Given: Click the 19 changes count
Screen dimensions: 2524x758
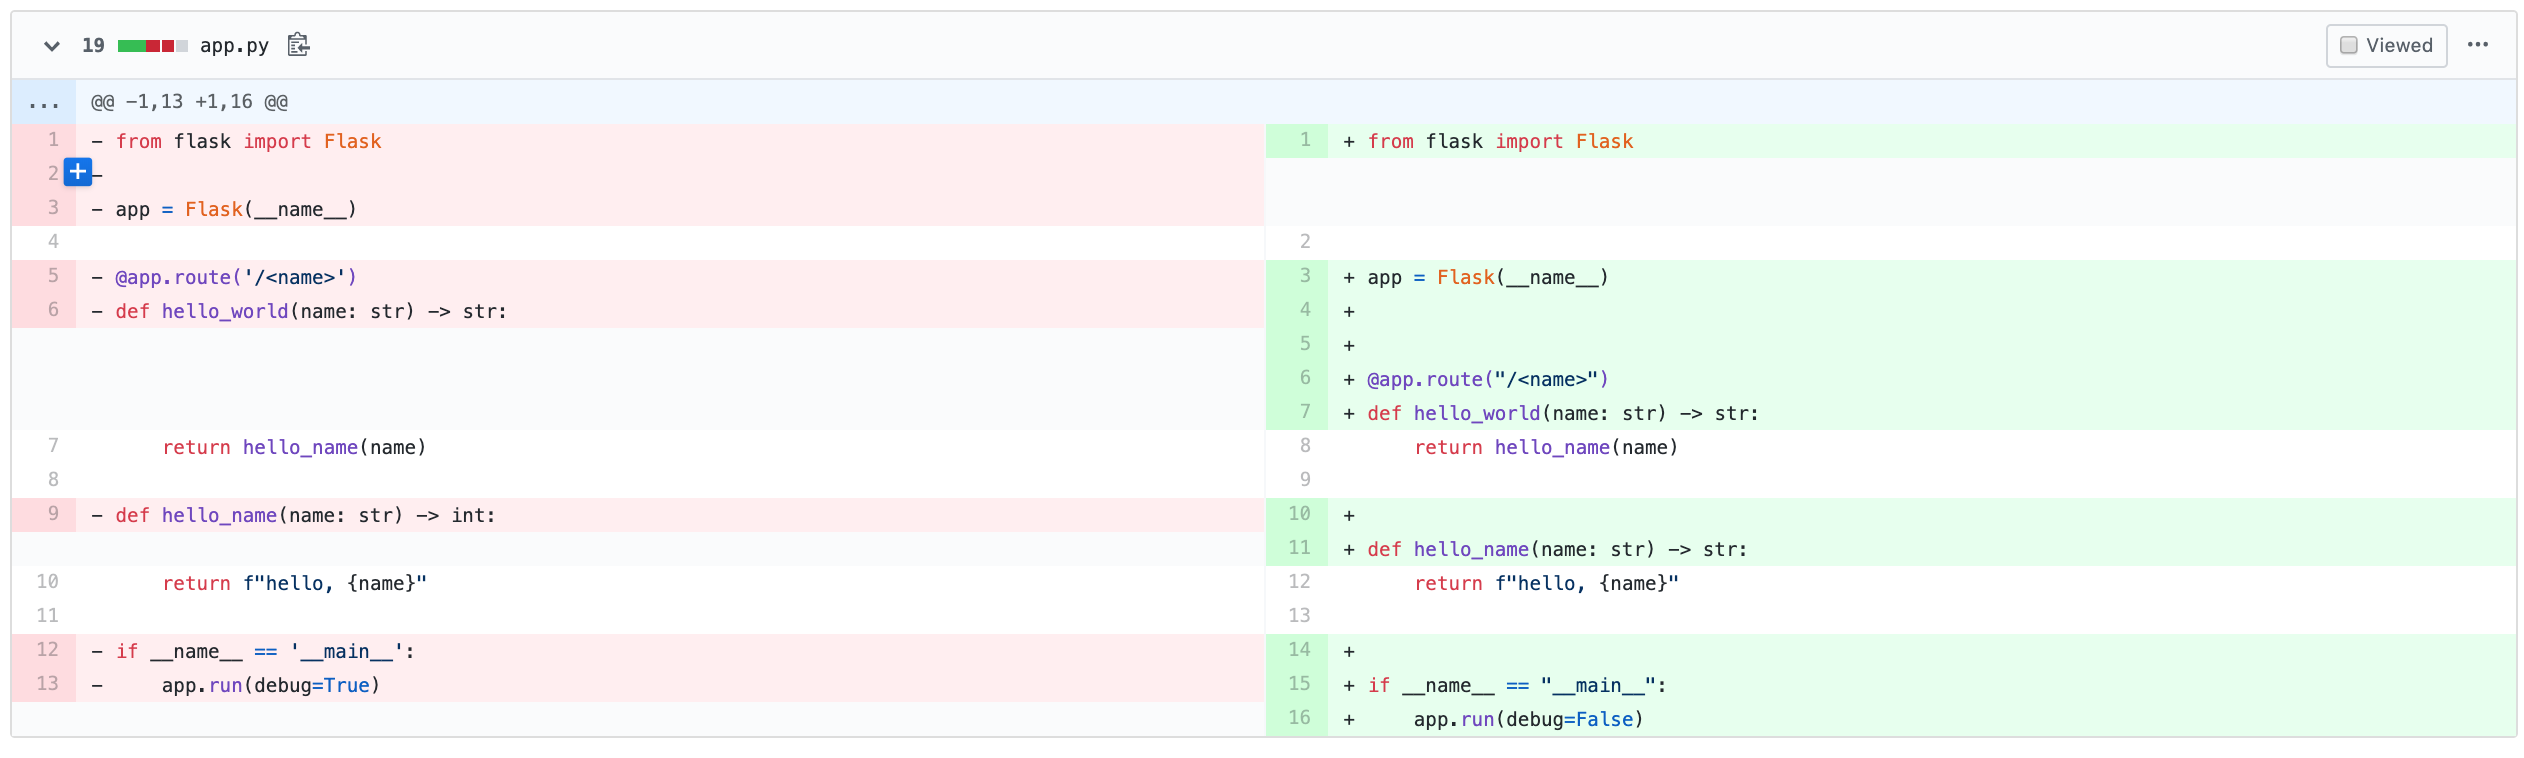Looking at the screenshot, I should point(93,46).
